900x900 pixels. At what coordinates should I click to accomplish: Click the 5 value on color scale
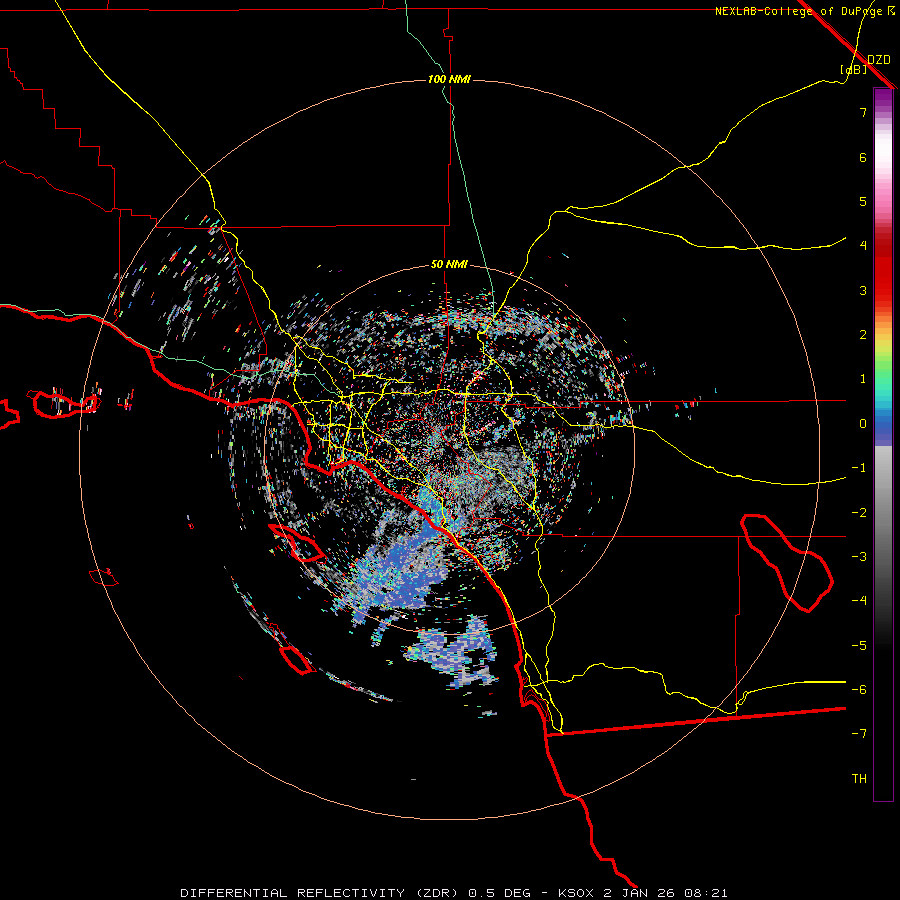863,201
